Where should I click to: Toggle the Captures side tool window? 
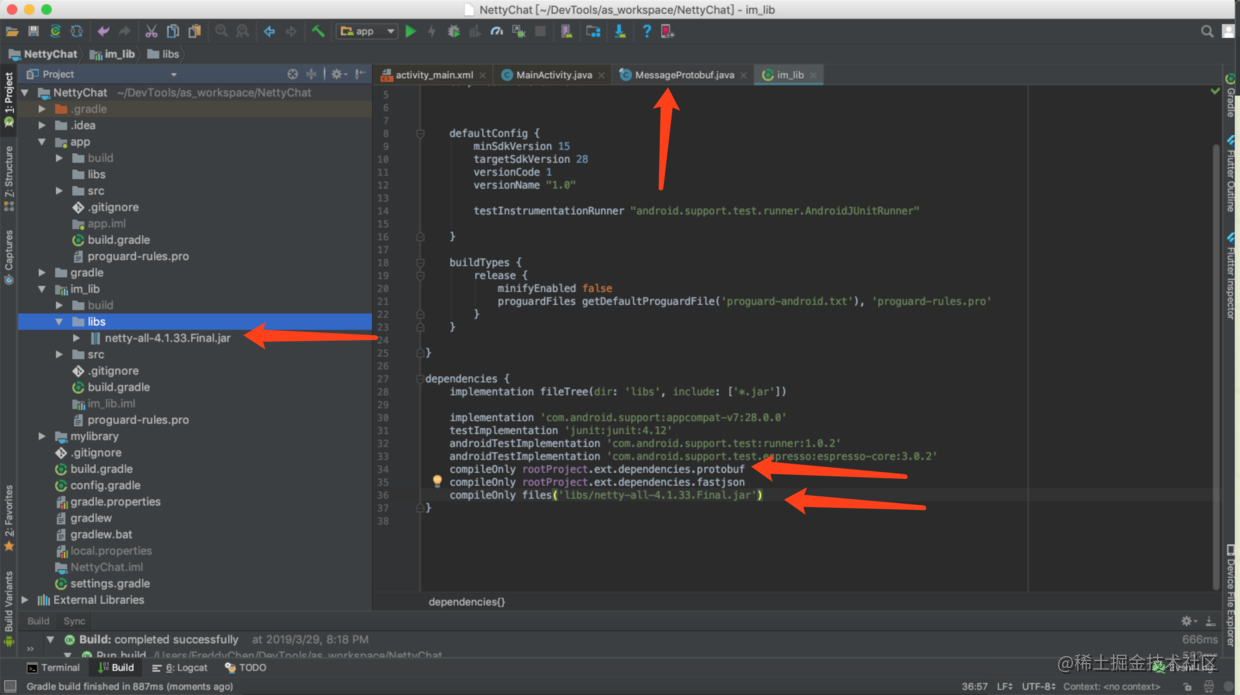point(9,257)
